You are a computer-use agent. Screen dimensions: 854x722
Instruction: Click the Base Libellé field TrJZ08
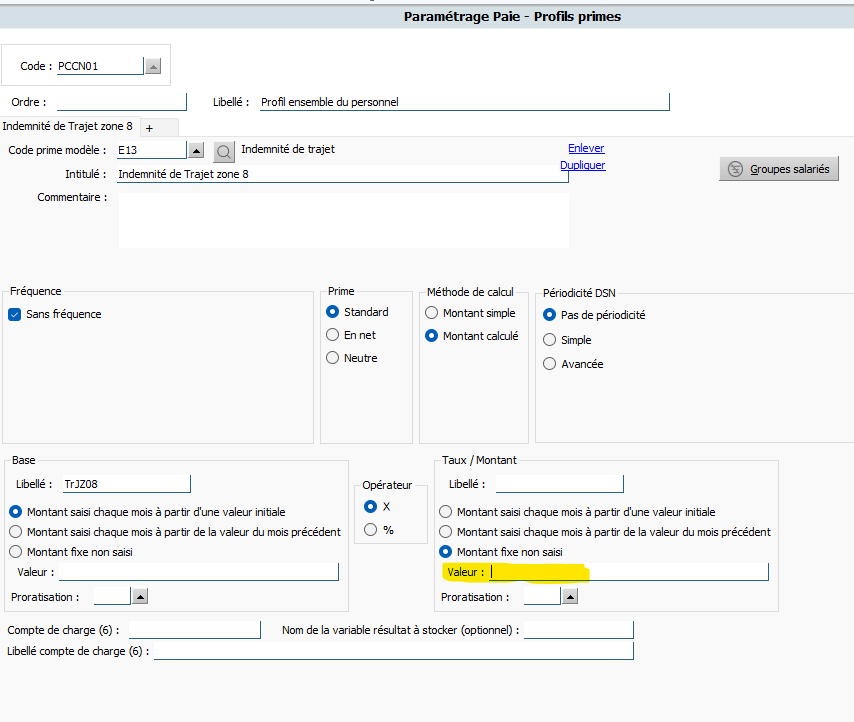coord(127,484)
